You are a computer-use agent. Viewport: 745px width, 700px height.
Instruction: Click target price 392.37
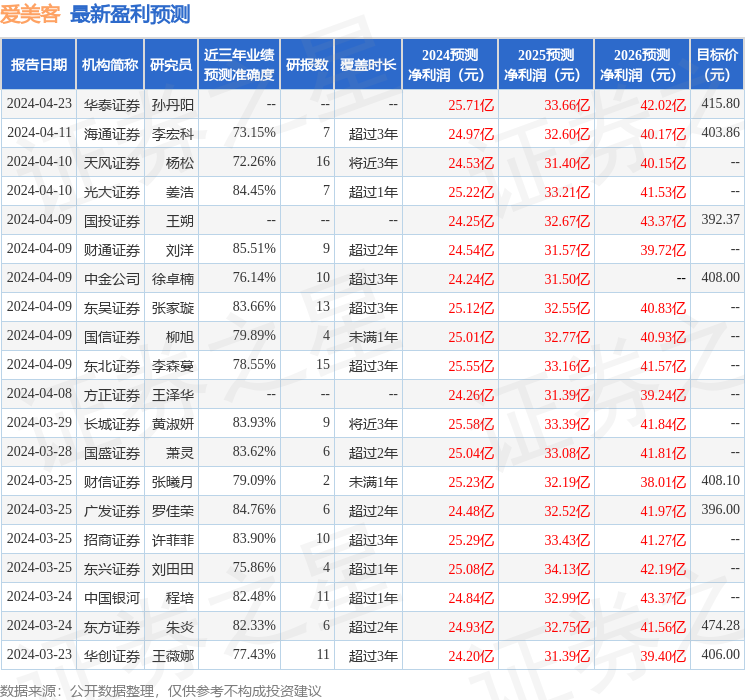pos(721,220)
